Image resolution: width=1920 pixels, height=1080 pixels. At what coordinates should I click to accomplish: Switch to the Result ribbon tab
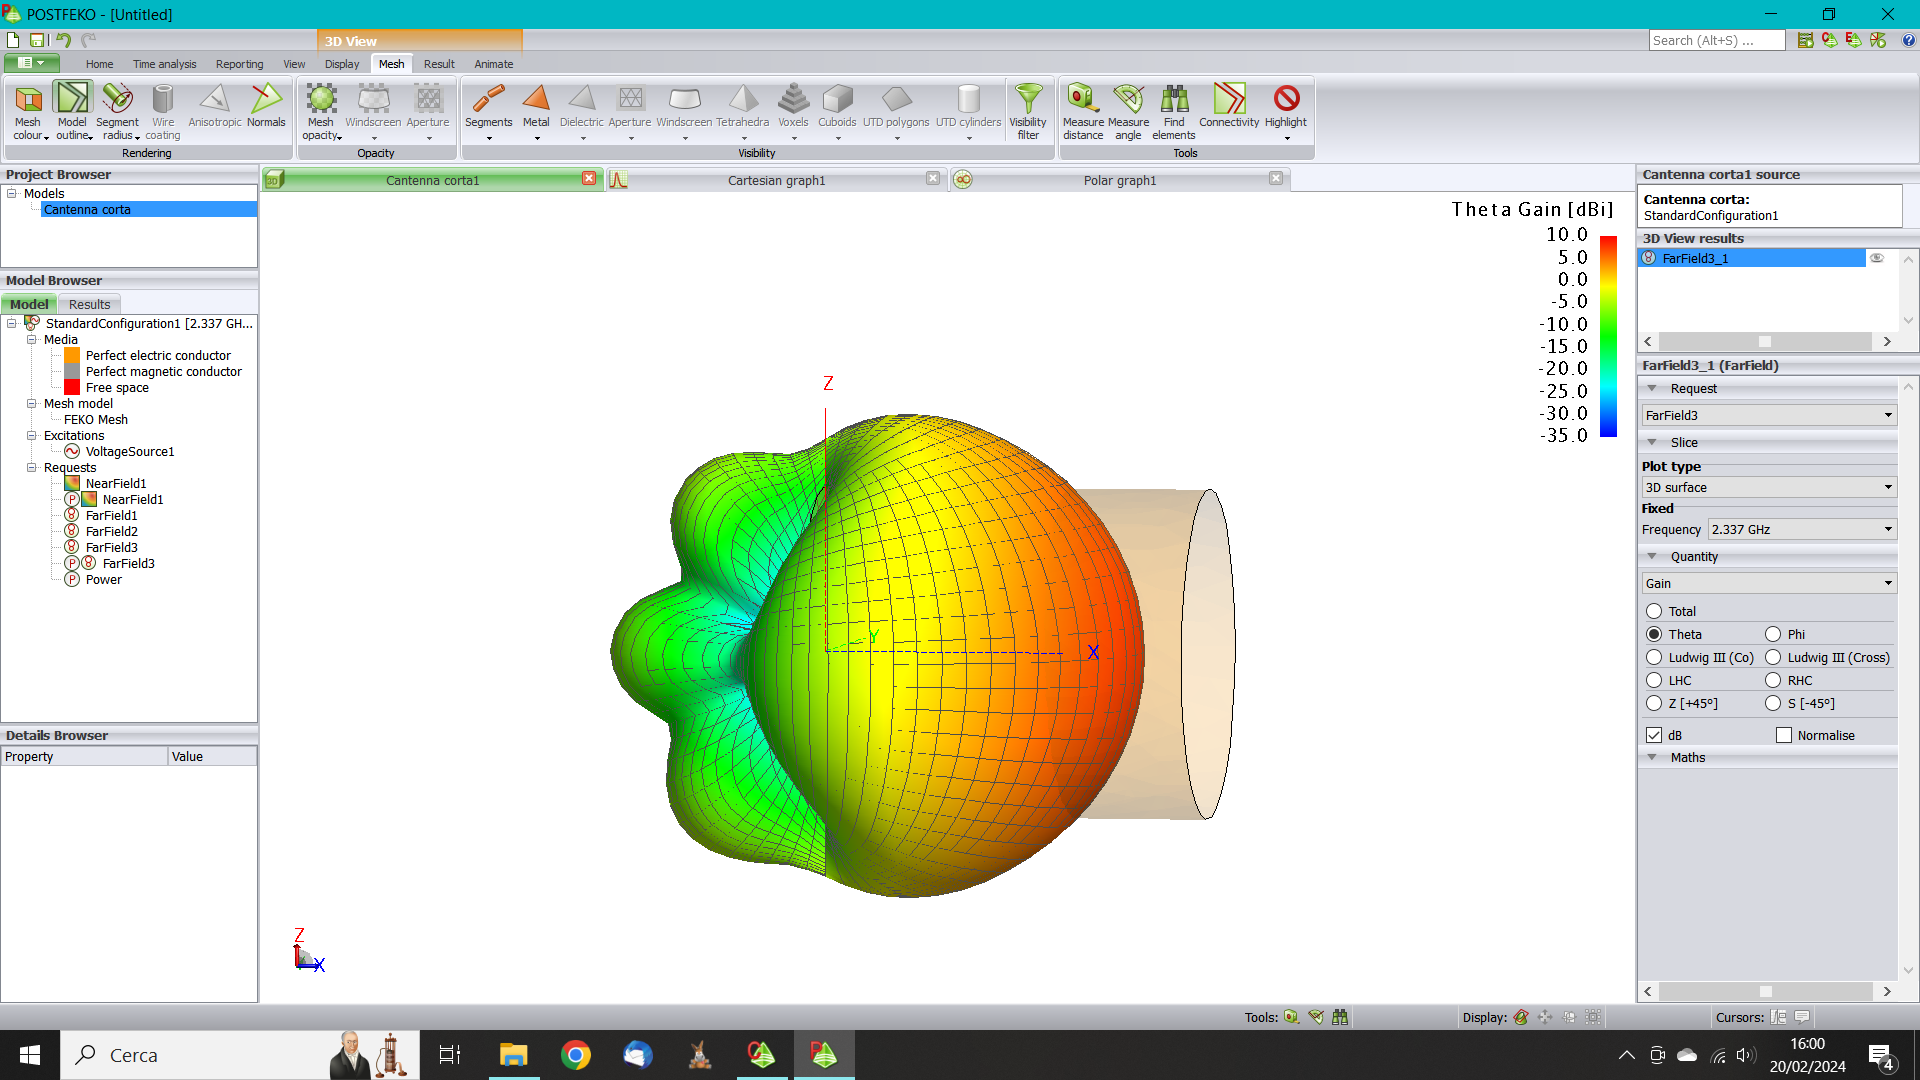point(439,64)
